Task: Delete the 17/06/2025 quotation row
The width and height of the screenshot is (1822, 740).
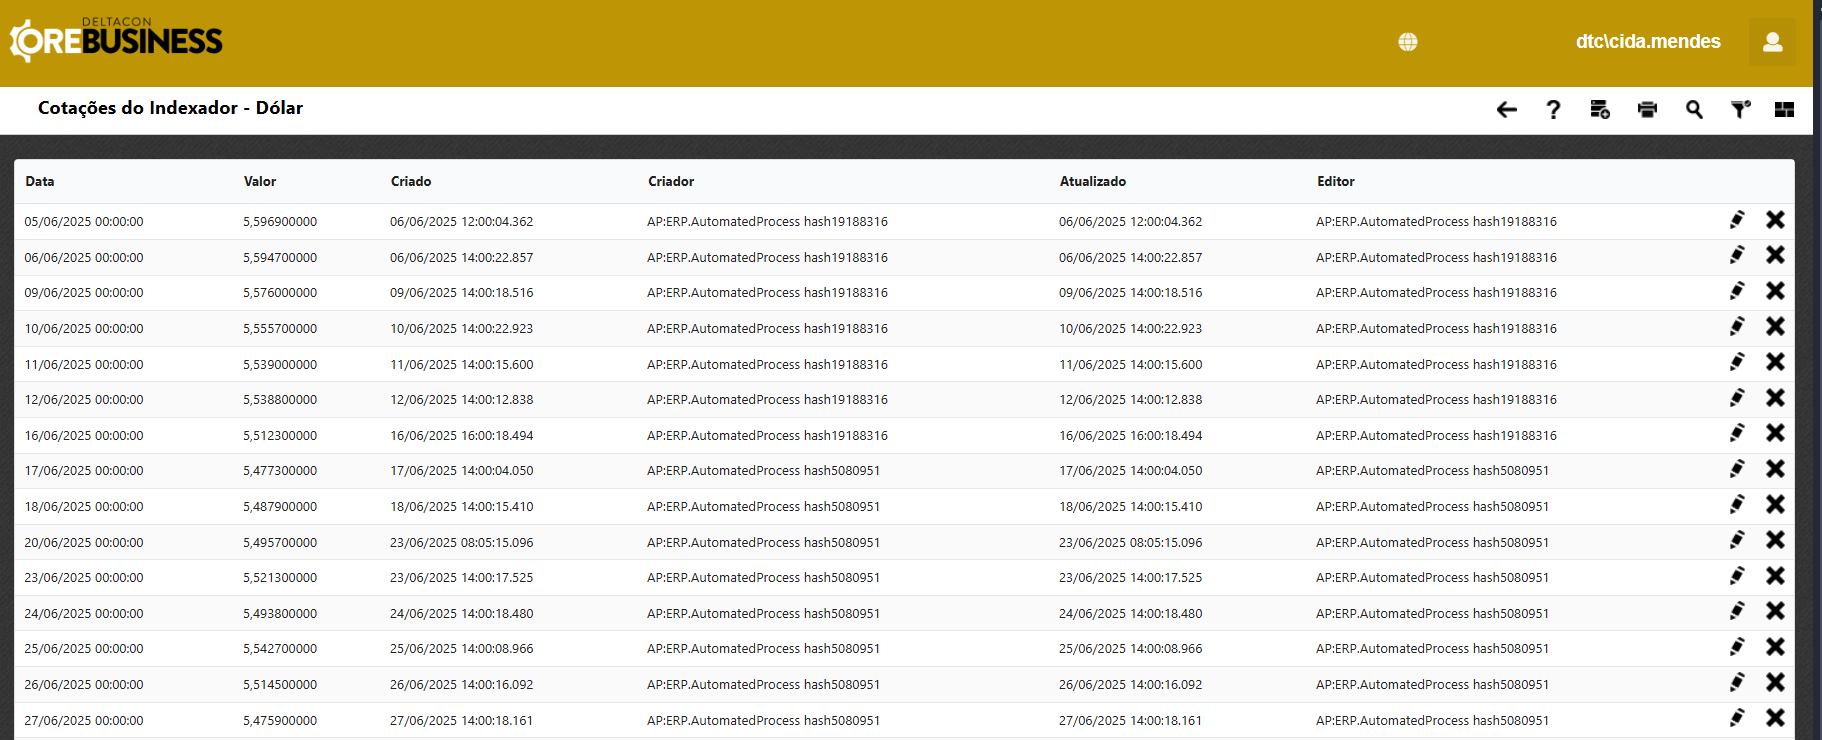Action: (x=1775, y=469)
